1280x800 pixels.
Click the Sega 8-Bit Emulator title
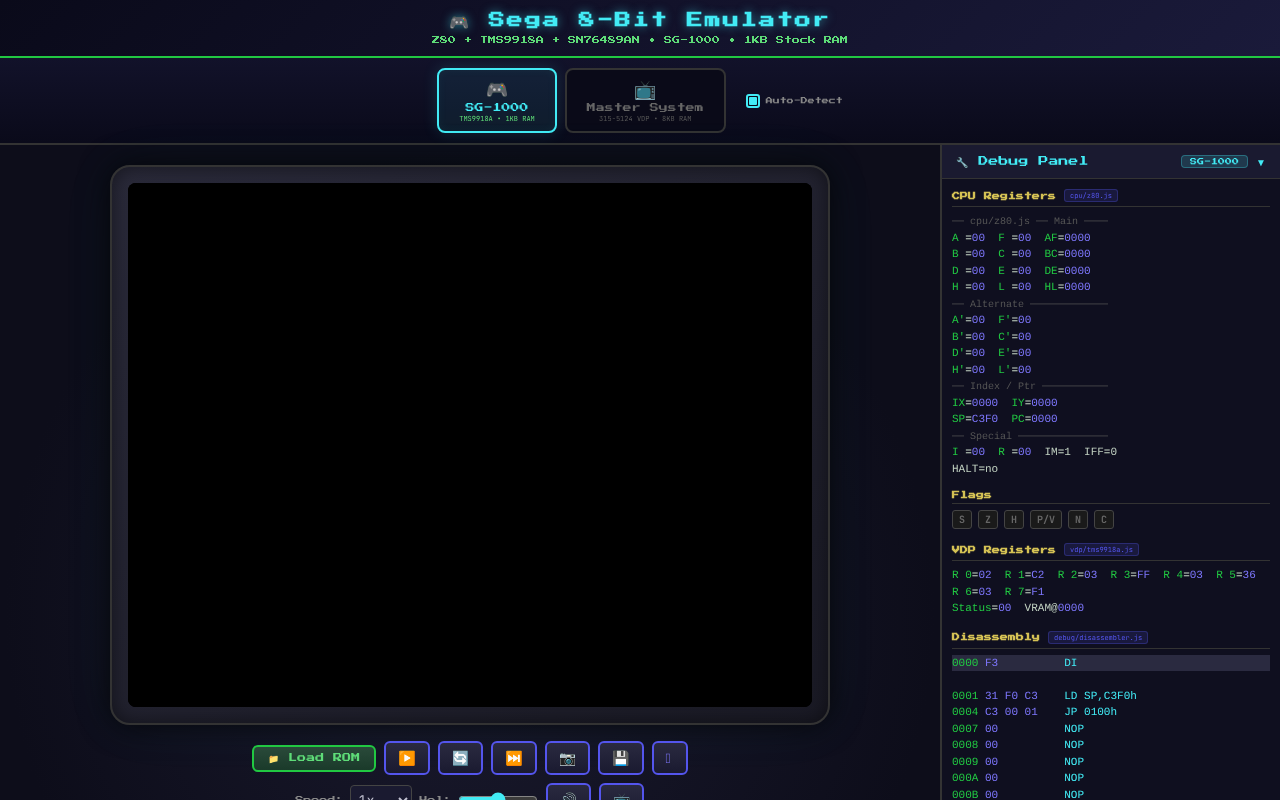point(658,20)
